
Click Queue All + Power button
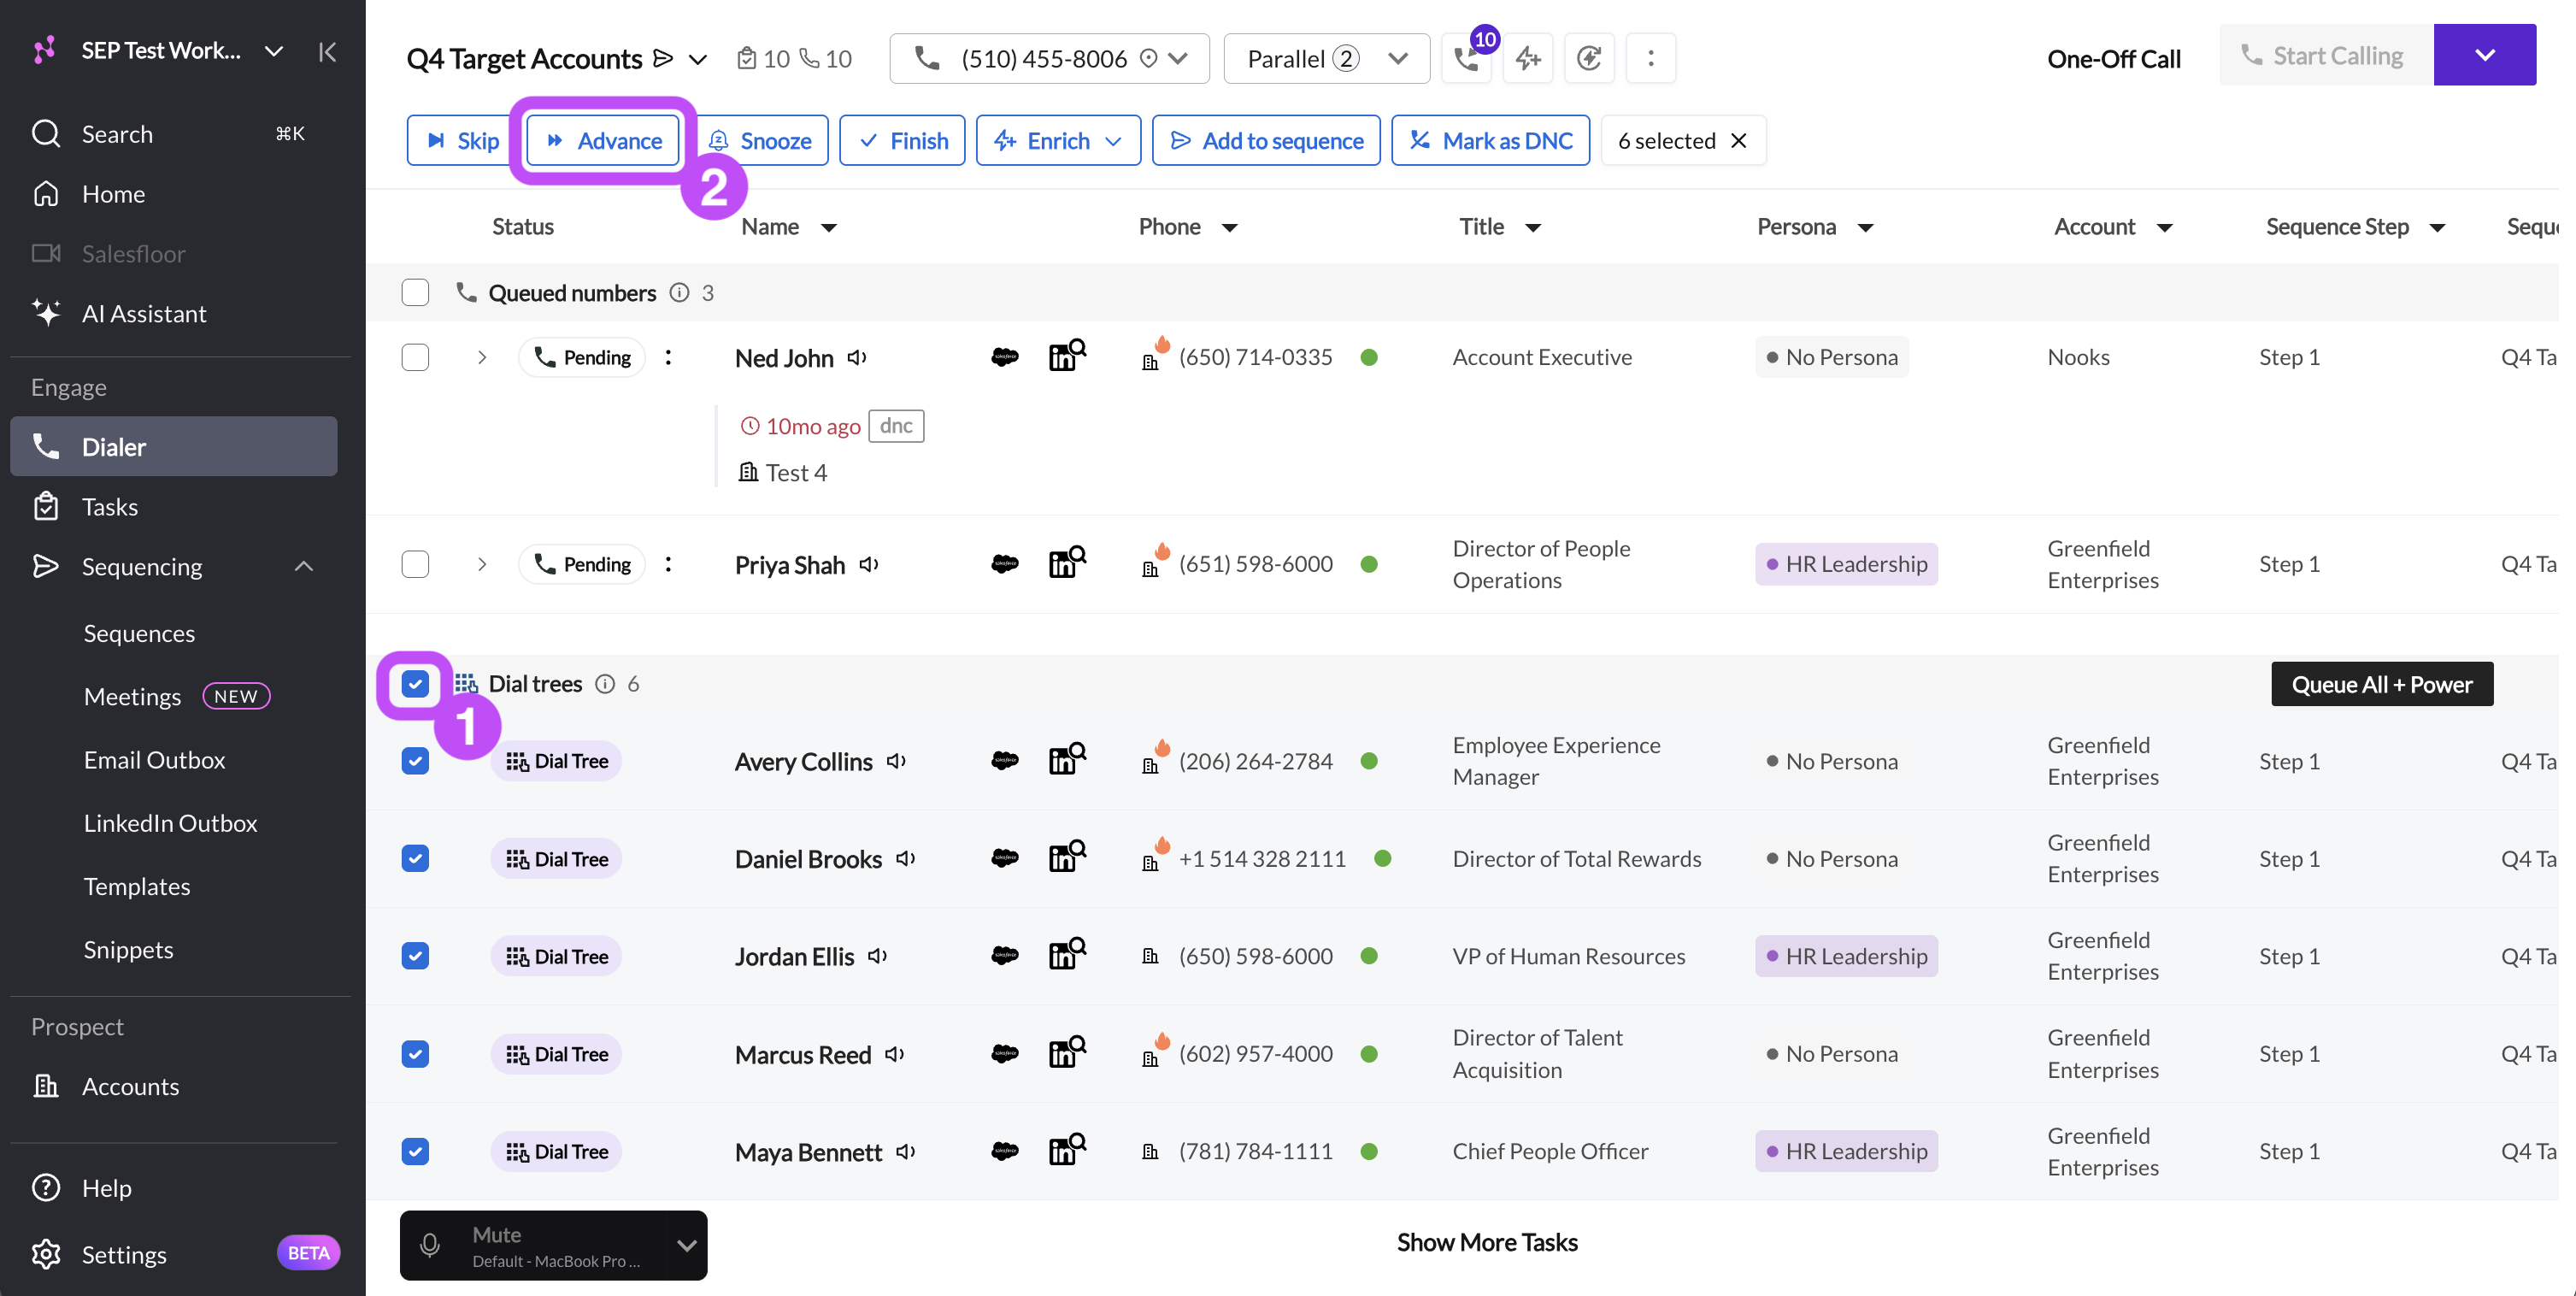tap(2382, 684)
